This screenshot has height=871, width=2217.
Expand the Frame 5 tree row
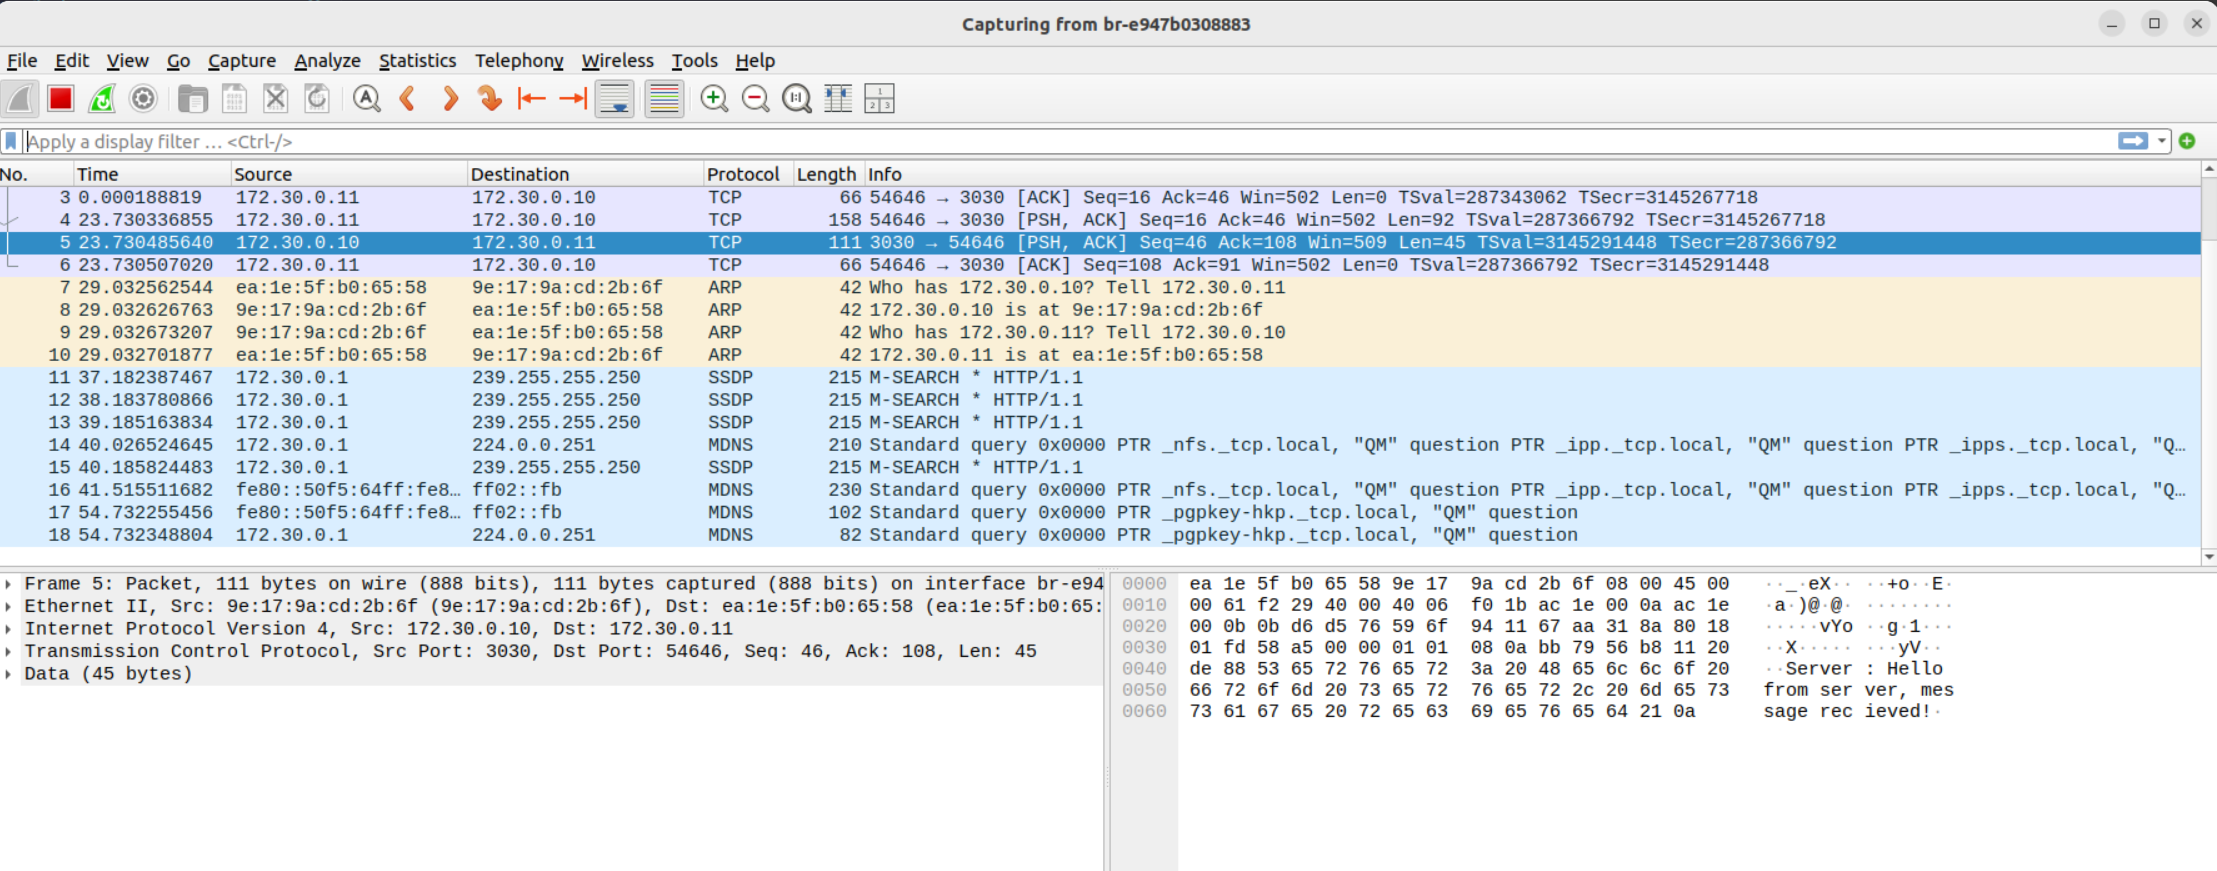click(x=9, y=584)
